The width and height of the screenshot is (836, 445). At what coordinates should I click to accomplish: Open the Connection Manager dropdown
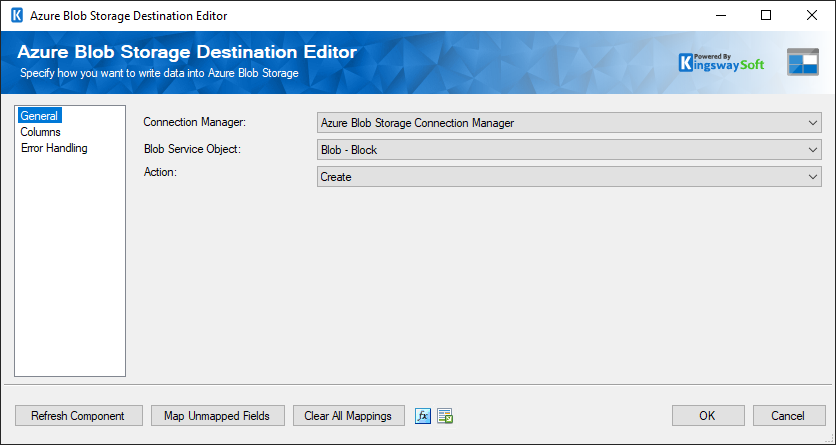[x=569, y=123]
